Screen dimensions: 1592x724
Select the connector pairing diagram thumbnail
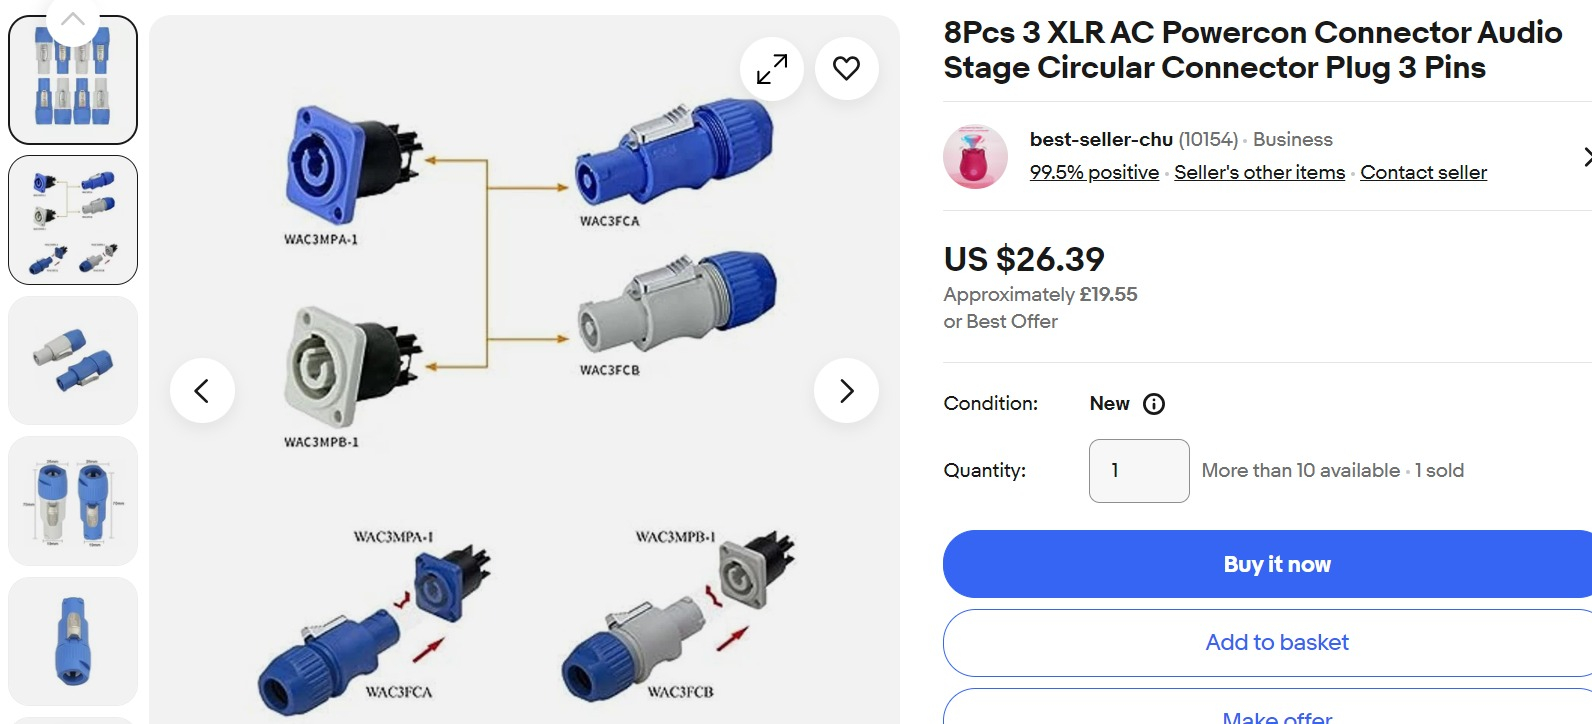pos(73,220)
